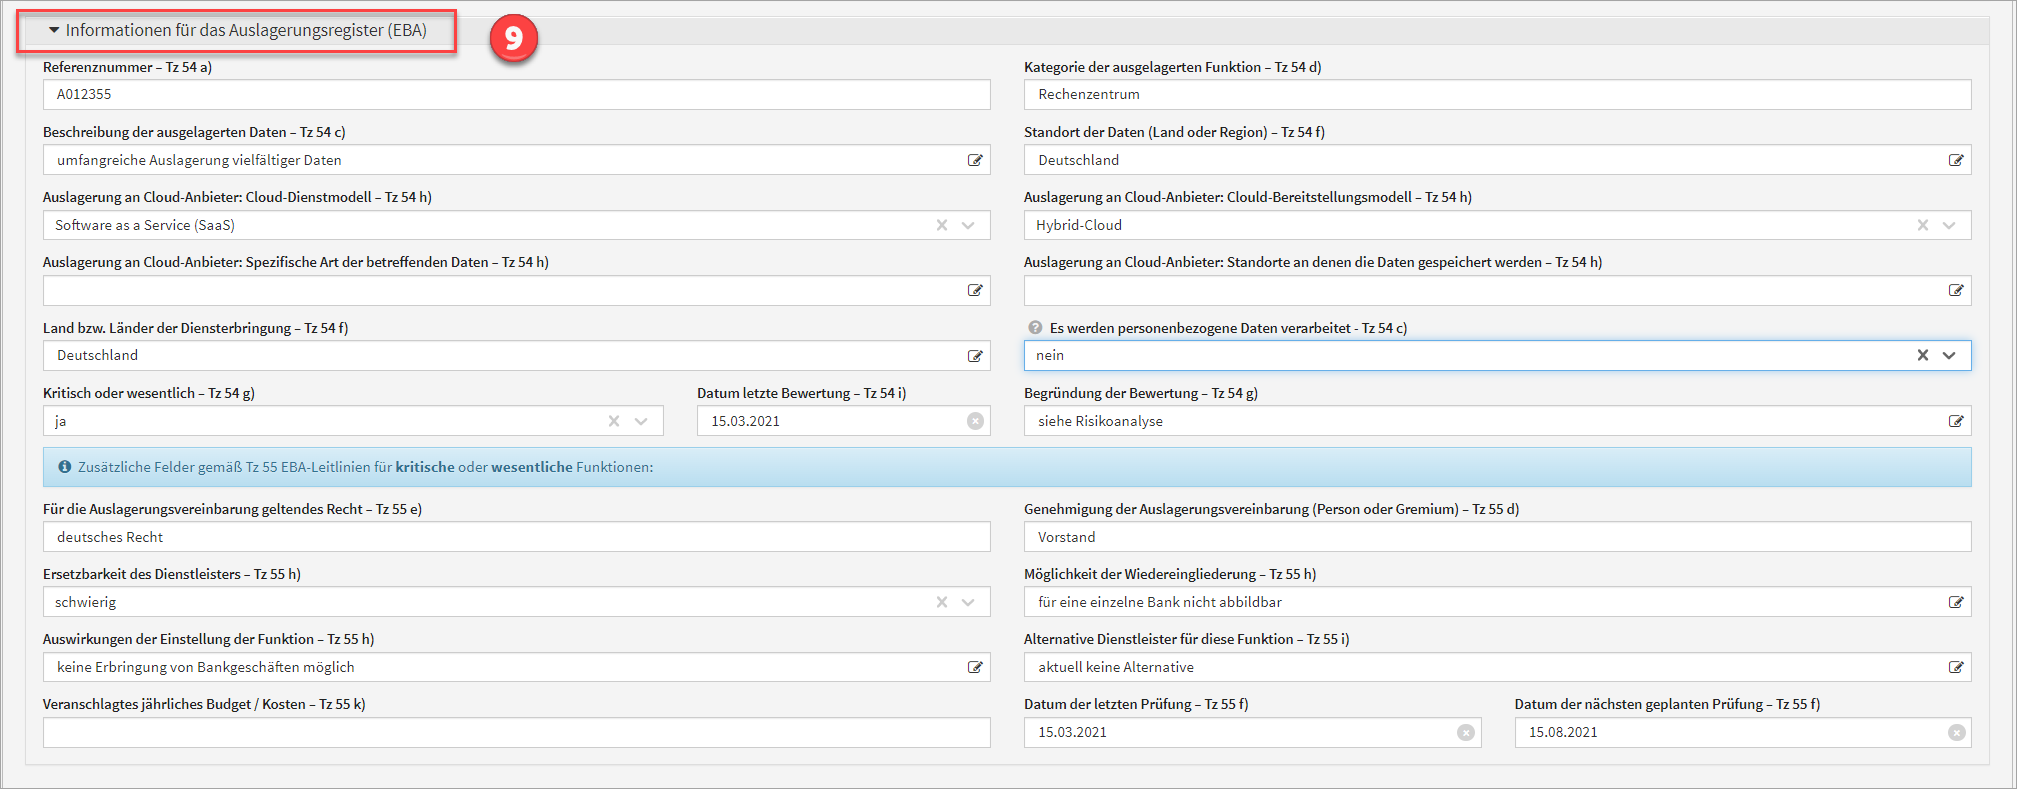Remove Software as a Service selection

(941, 225)
